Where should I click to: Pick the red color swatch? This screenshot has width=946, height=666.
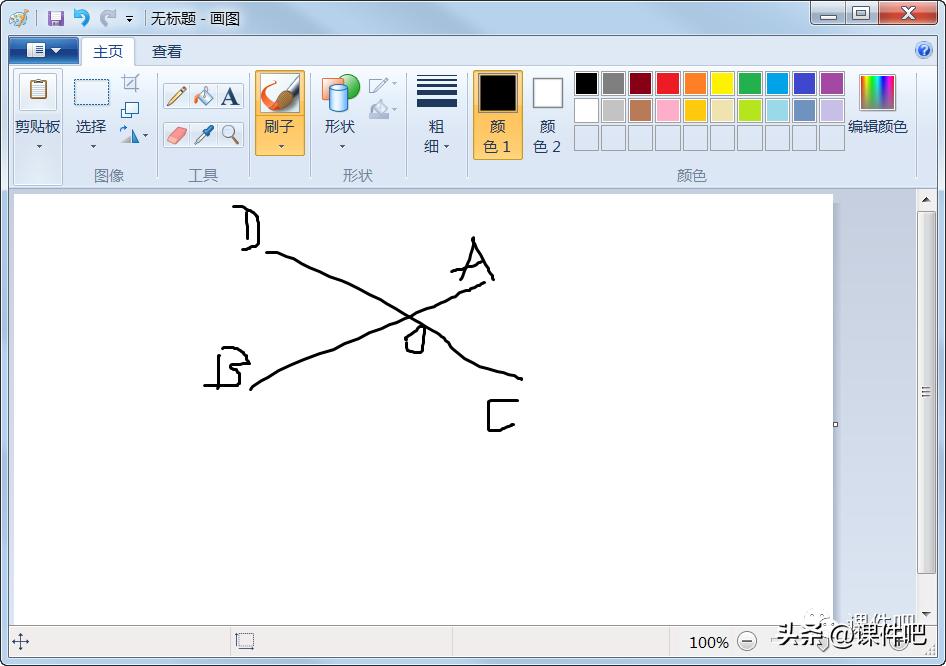click(x=668, y=83)
